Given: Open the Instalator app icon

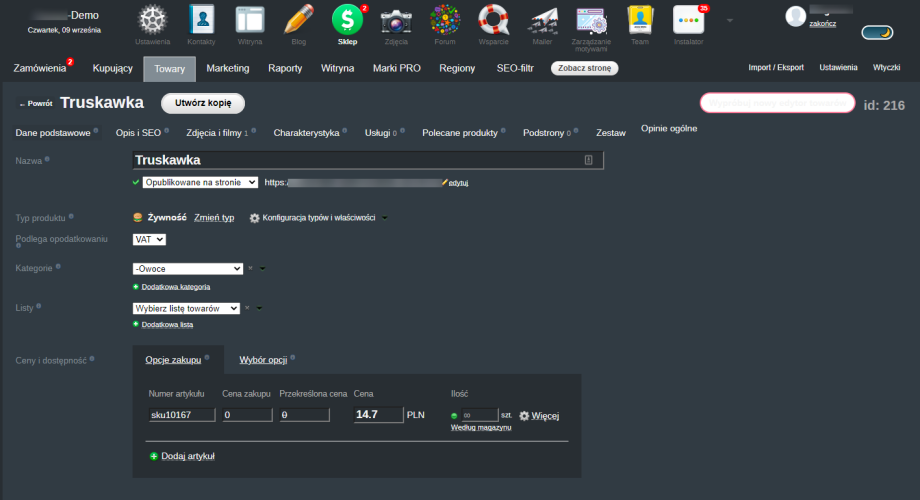Looking at the screenshot, I should [688, 21].
